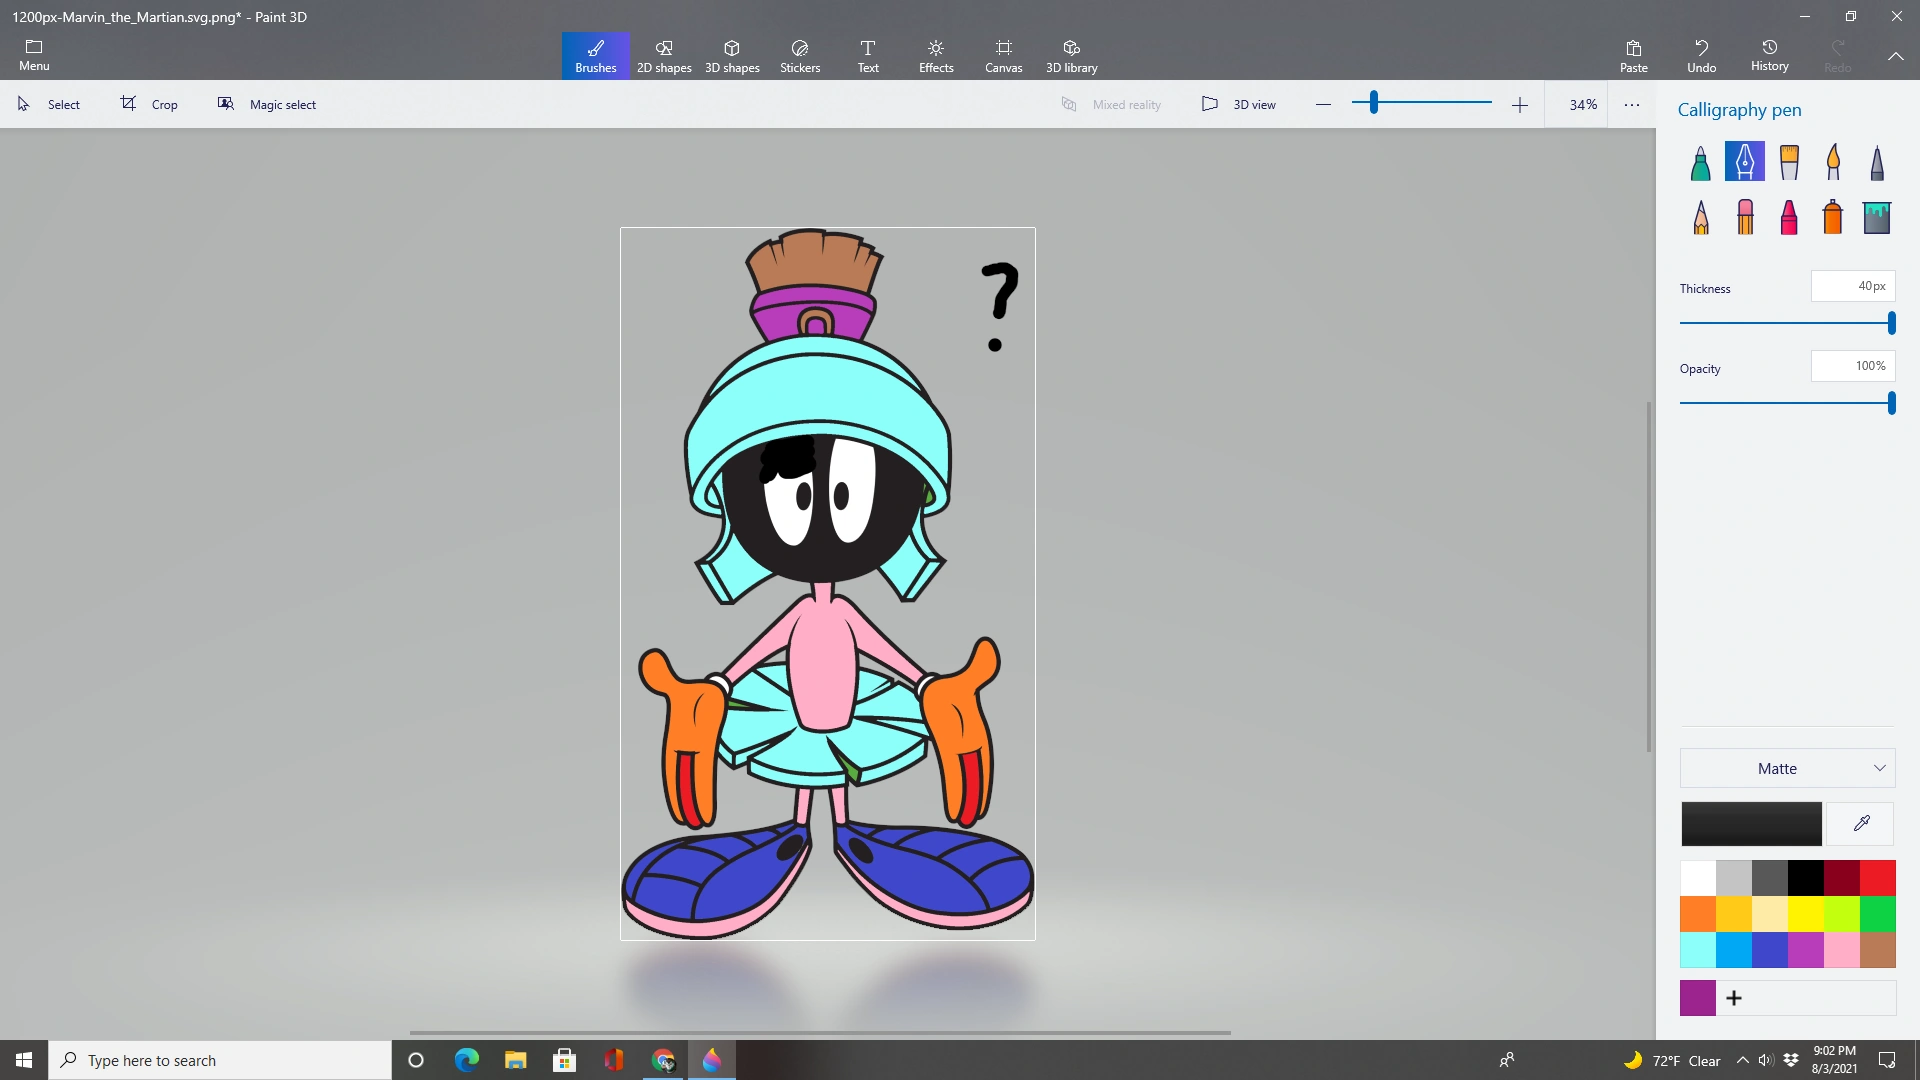Screen dimensions: 1920x1080
Task: Select the Oil brush tool
Action: (x=1789, y=163)
